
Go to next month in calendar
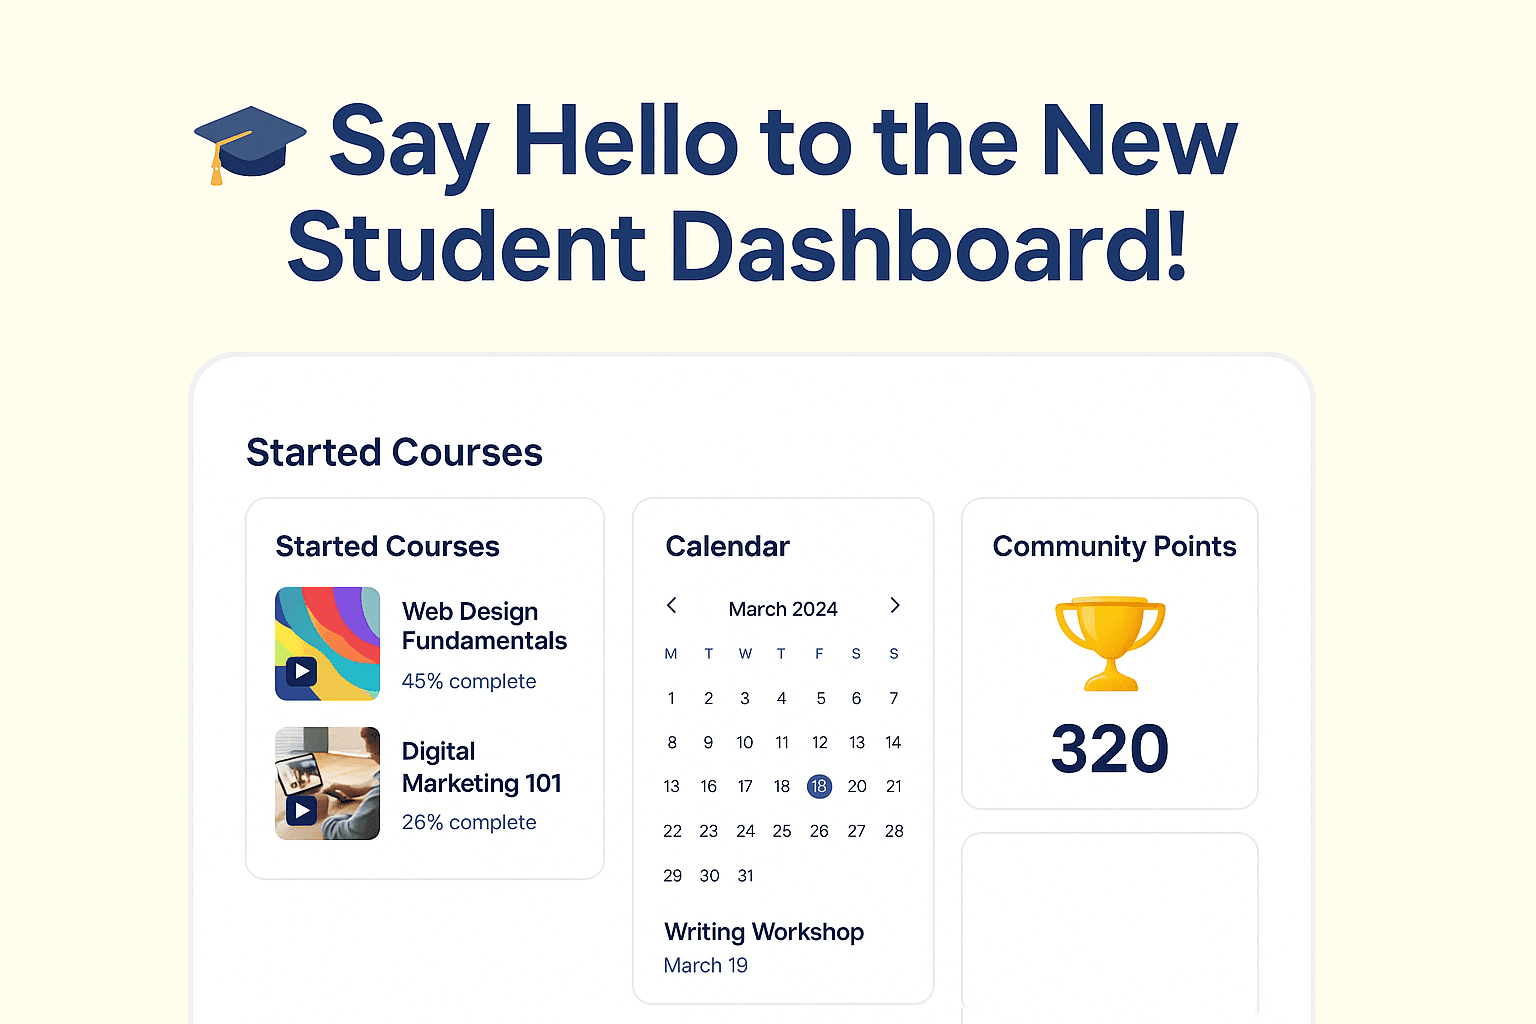coord(895,605)
